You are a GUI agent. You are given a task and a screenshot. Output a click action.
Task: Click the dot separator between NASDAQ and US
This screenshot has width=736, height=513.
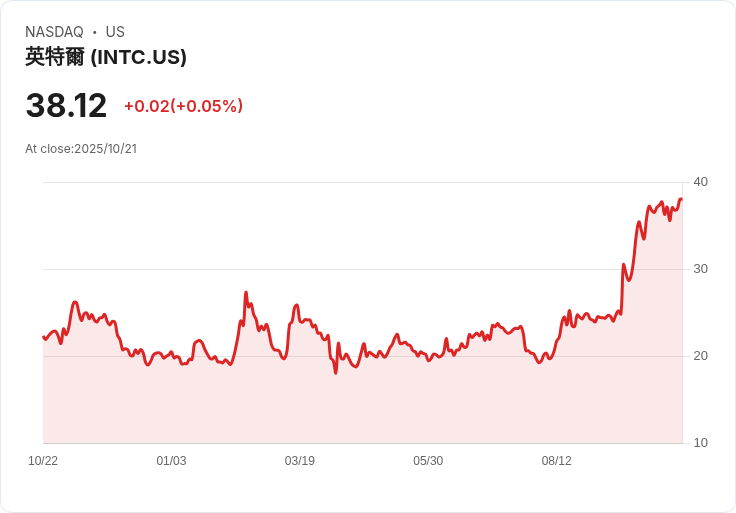94,32
